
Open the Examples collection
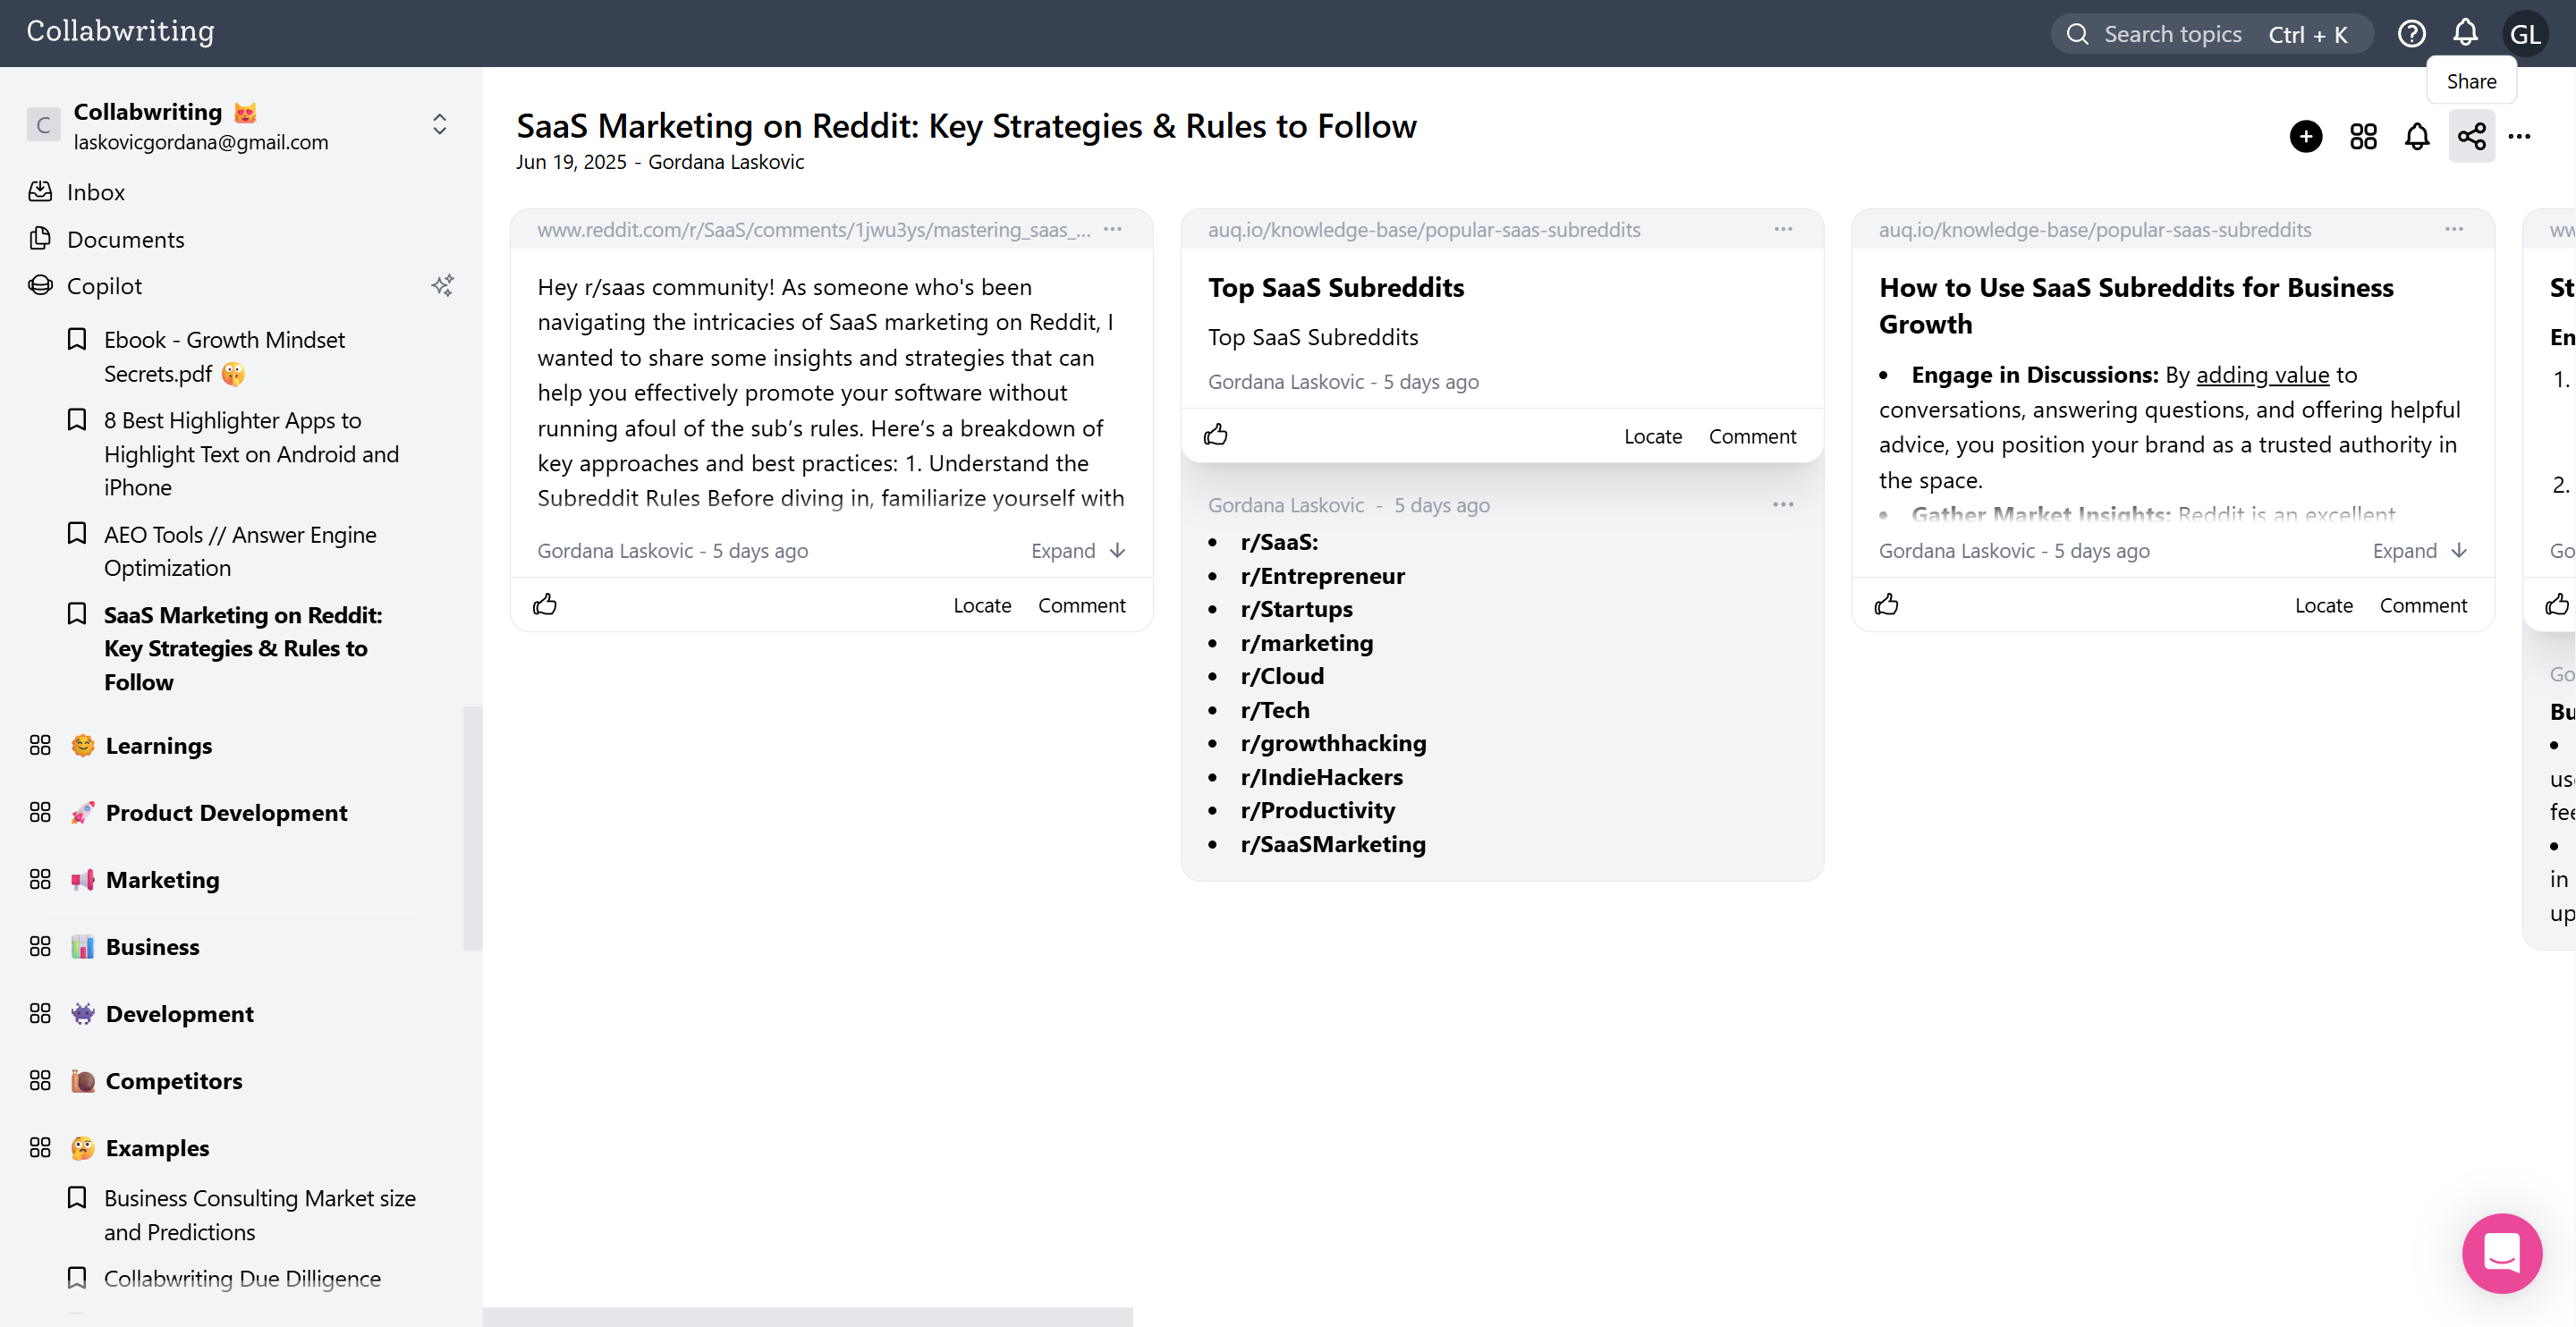[x=158, y=1147]
